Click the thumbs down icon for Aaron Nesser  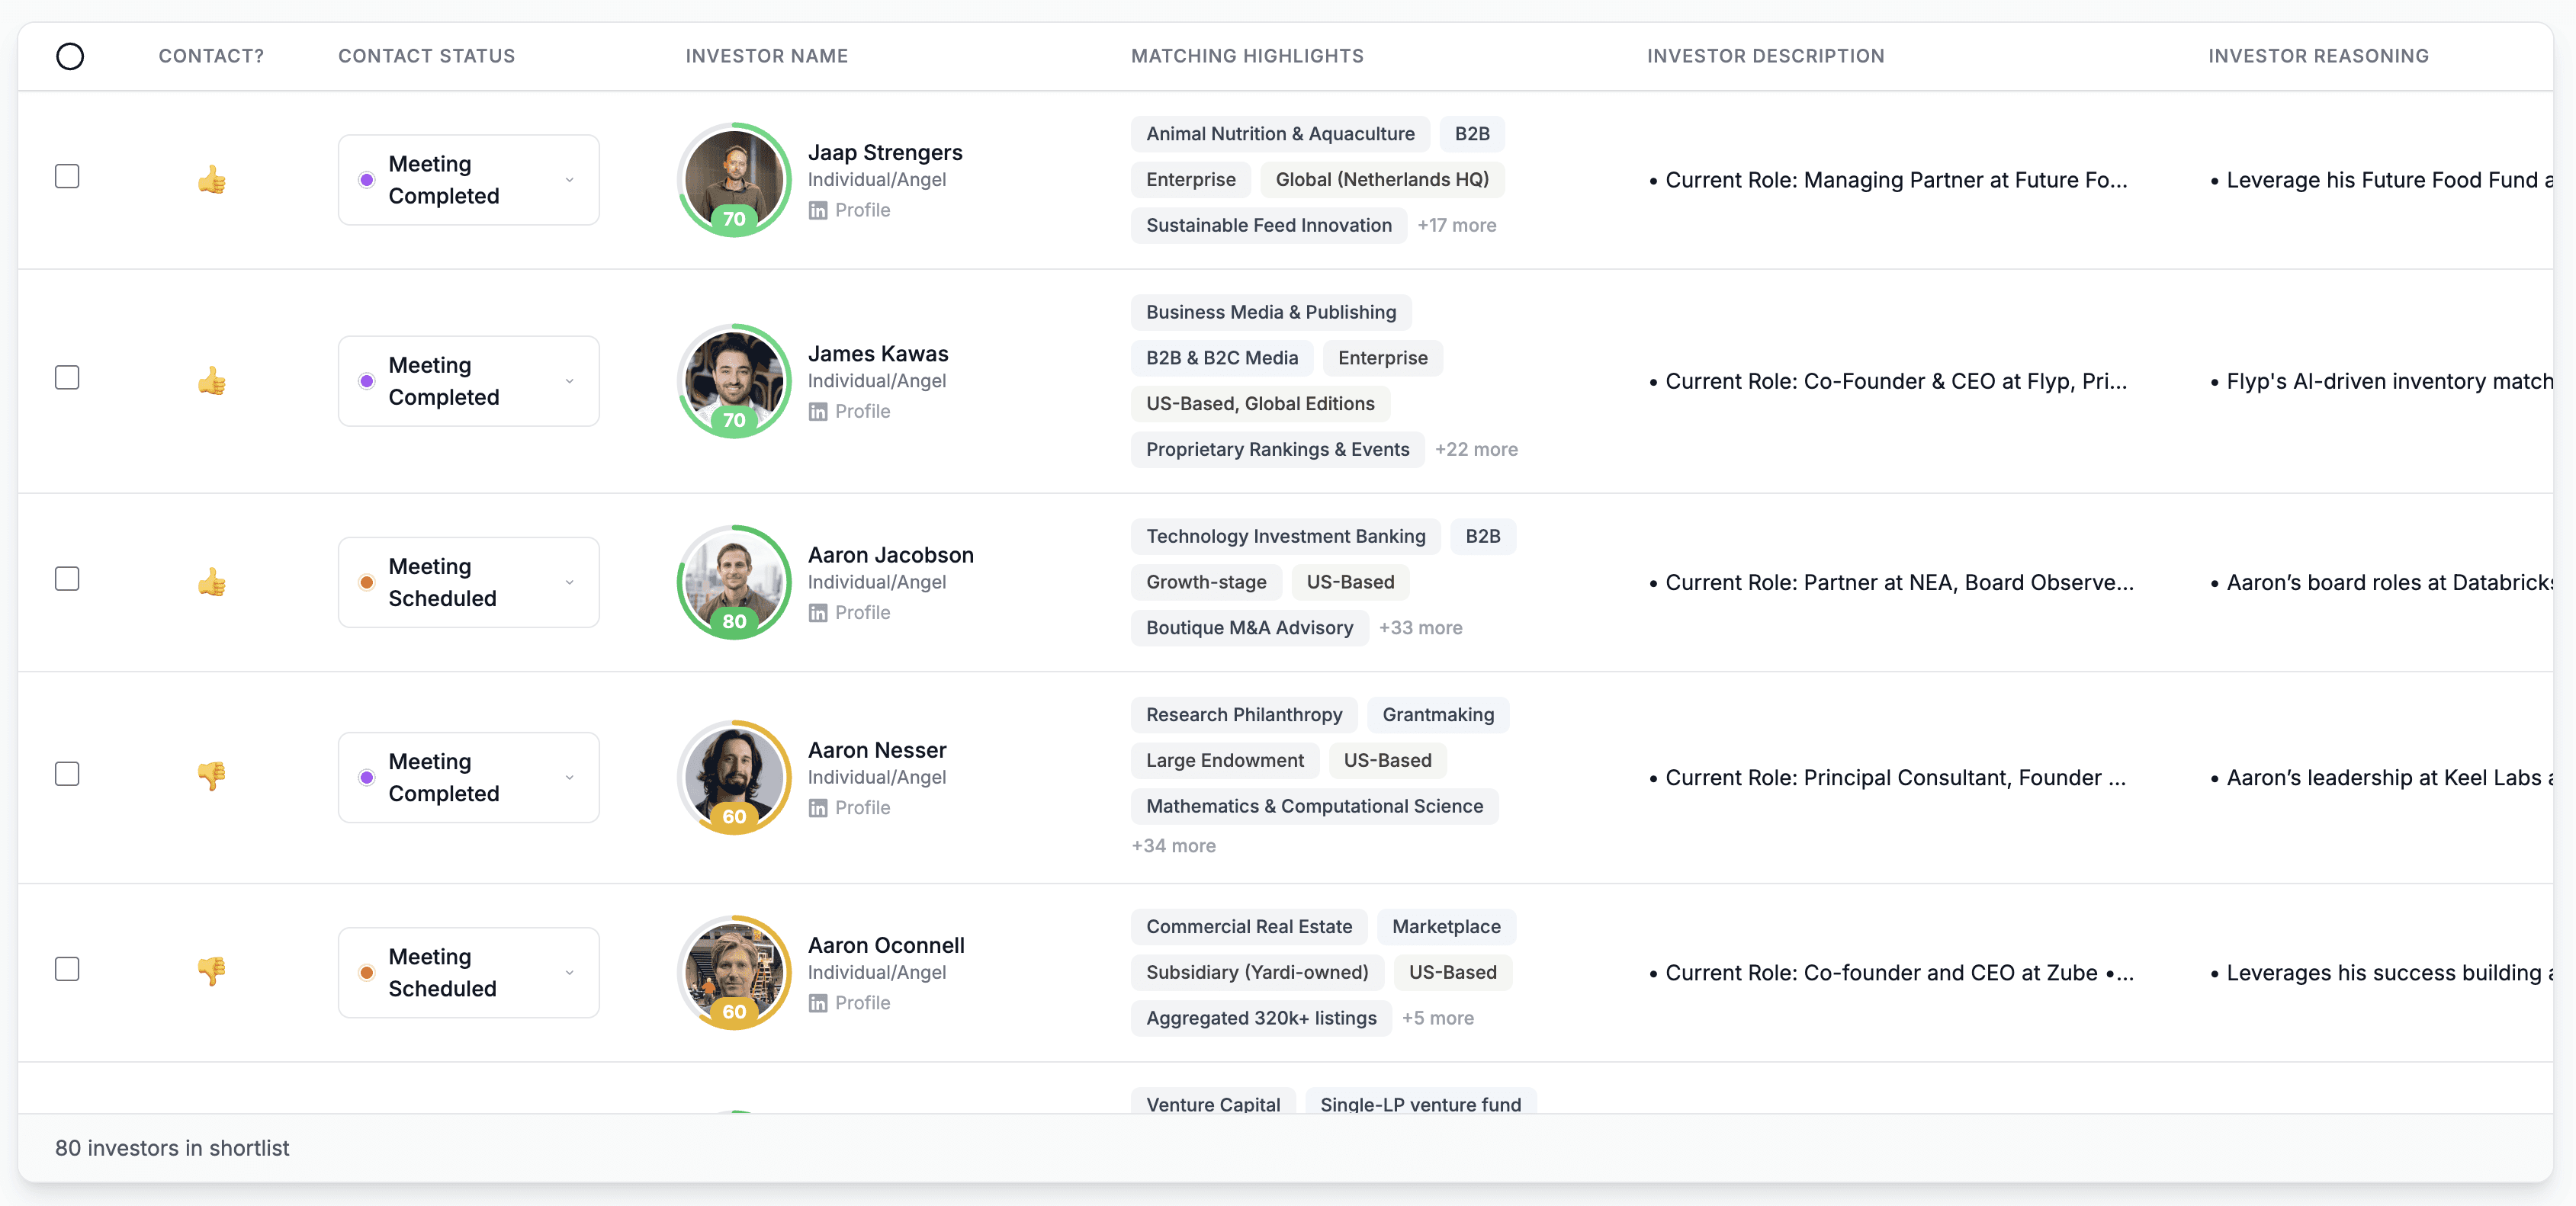click(x=212, y=777)
